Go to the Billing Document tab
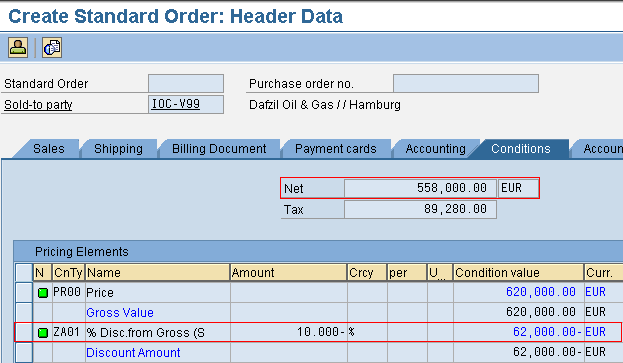This screenshot has width=623, height=363. pyautogui.click(x=219, y=149)
